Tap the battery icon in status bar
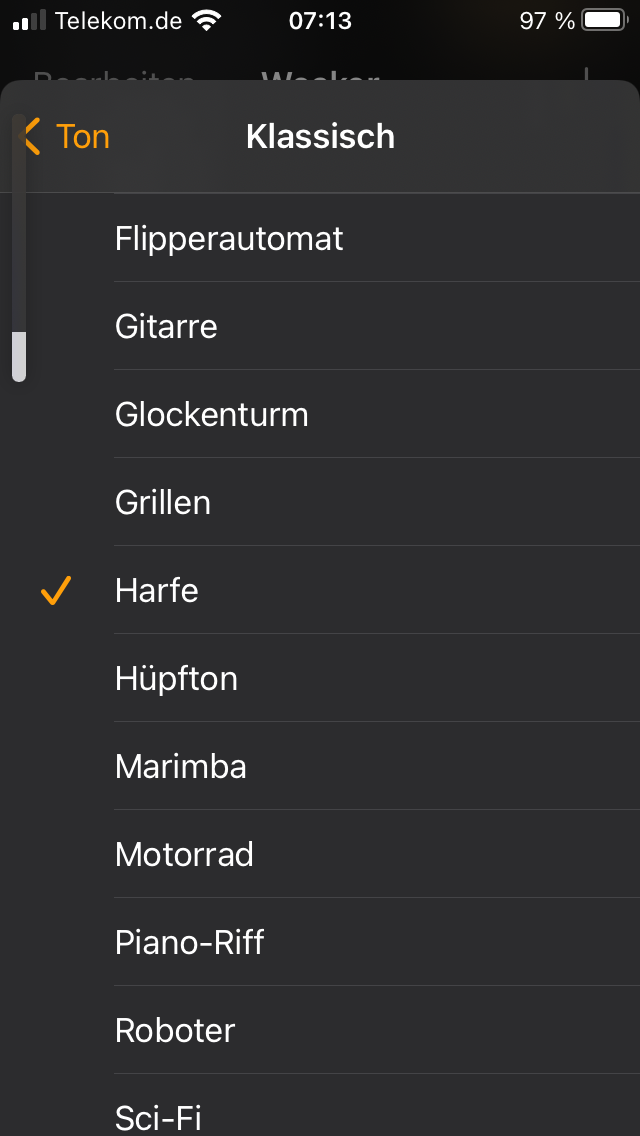The width and height of the screenshot is (640, 1136). click(603, 20)
